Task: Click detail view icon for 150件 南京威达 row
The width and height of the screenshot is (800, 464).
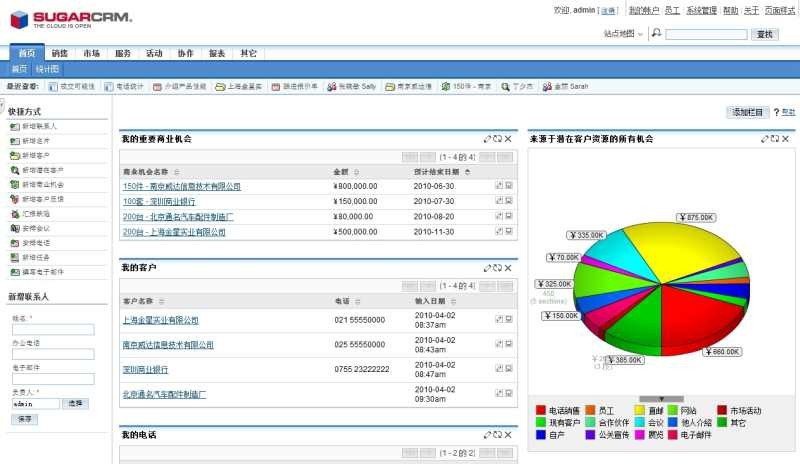Action: coord(509,186)
